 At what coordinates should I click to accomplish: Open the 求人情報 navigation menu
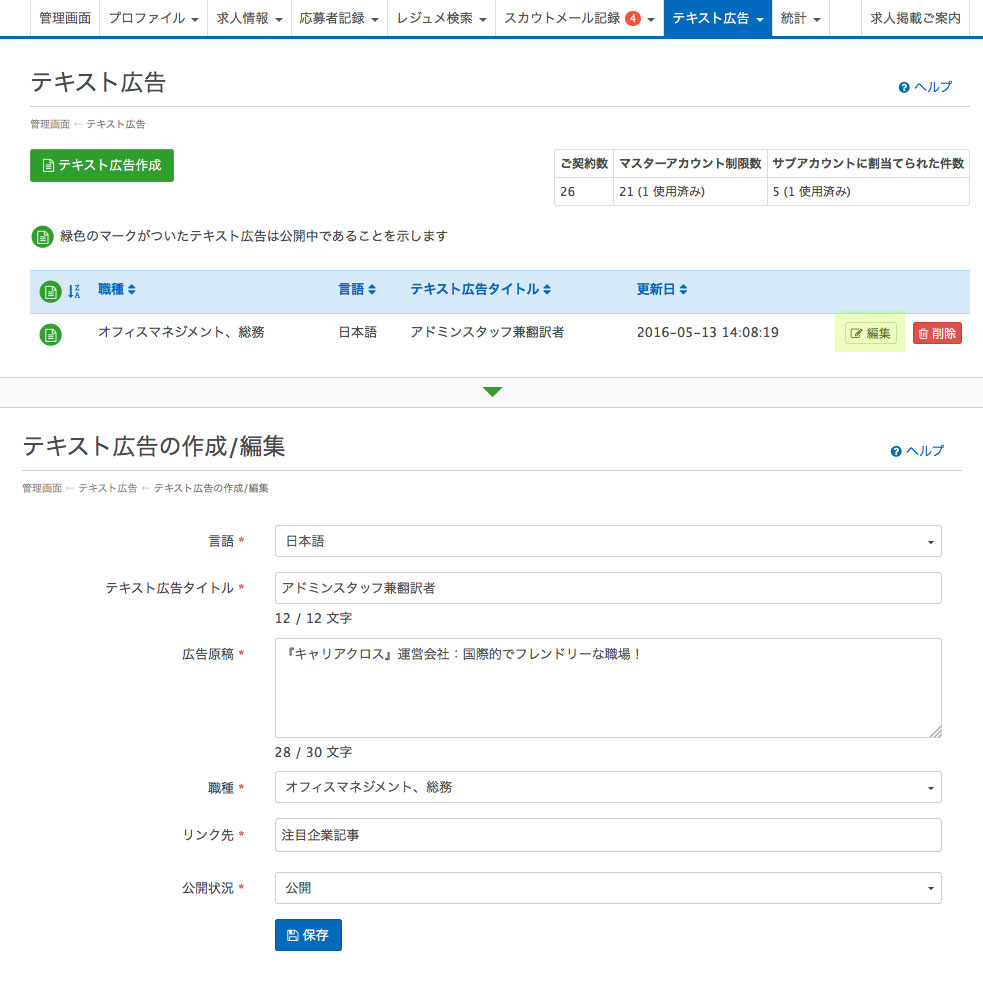[248, 18]
